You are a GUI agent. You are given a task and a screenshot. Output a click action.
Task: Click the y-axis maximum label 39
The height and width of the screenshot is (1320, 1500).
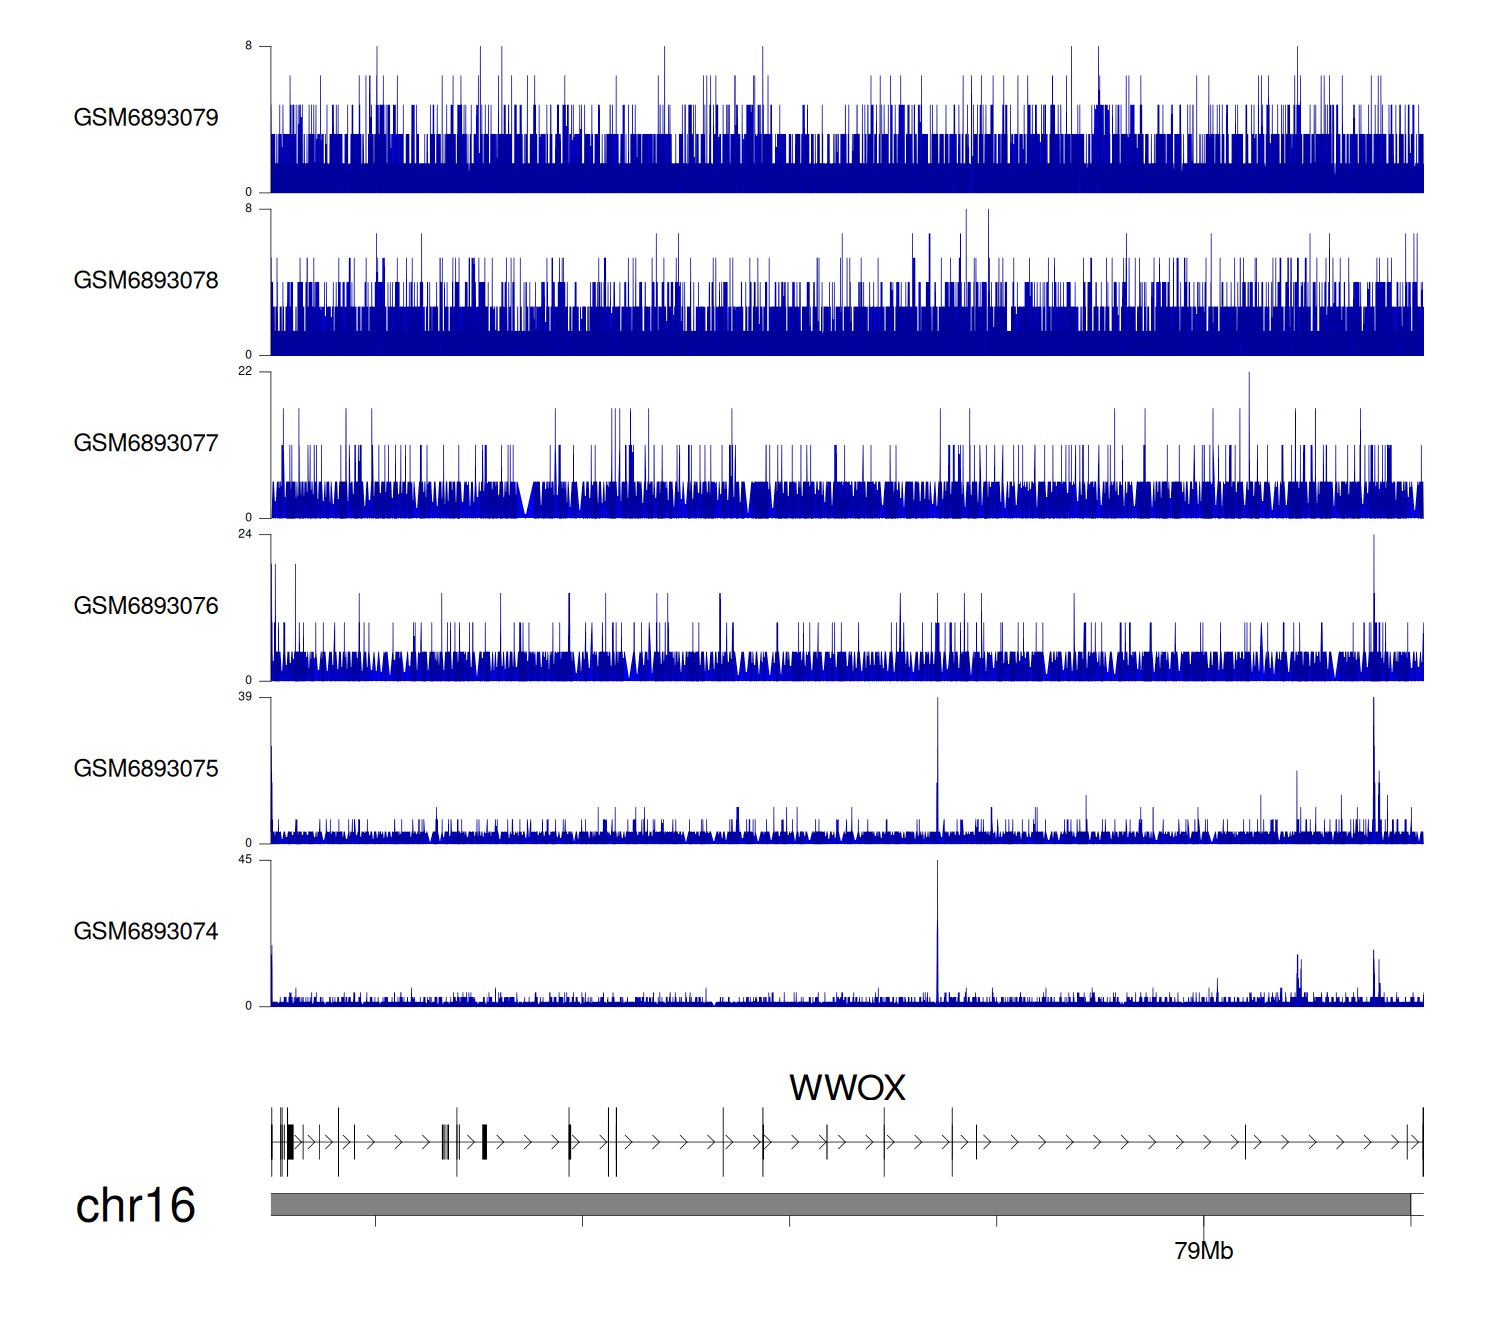pyautogui.click(x=245, y=697)
